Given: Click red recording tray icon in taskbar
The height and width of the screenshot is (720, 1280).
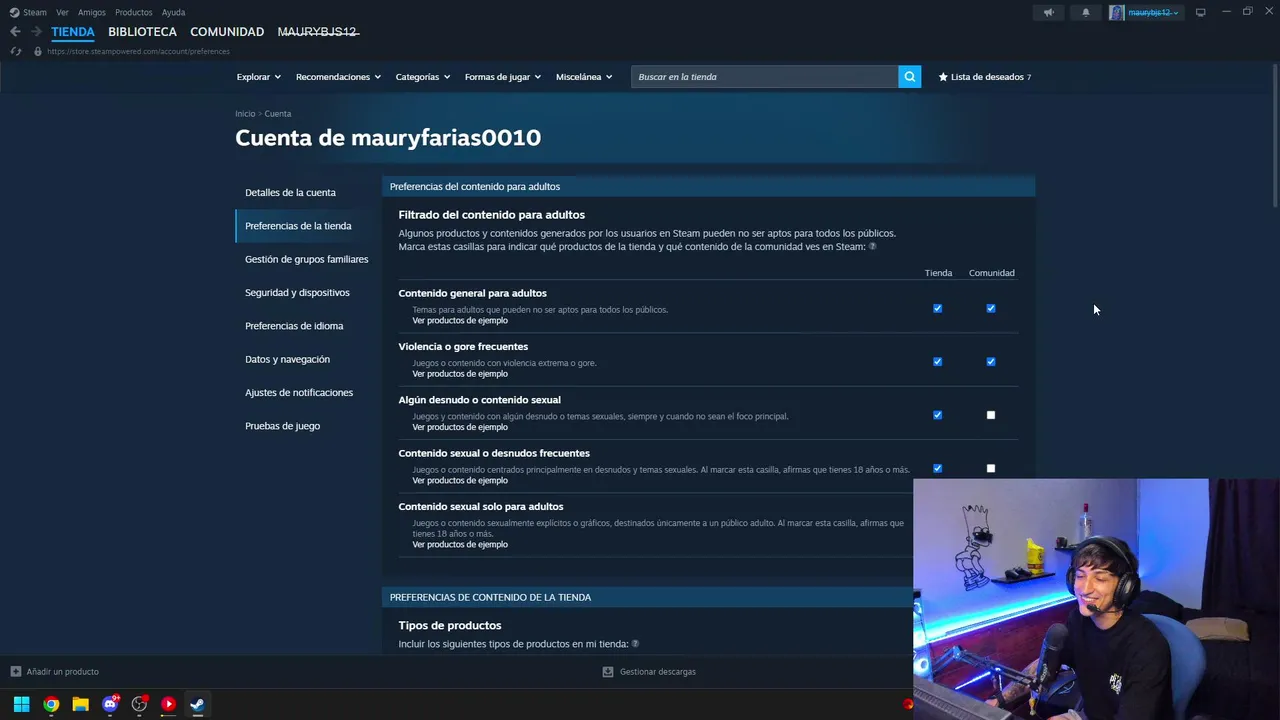Looking at the screenshot, I should pos(908,704).
